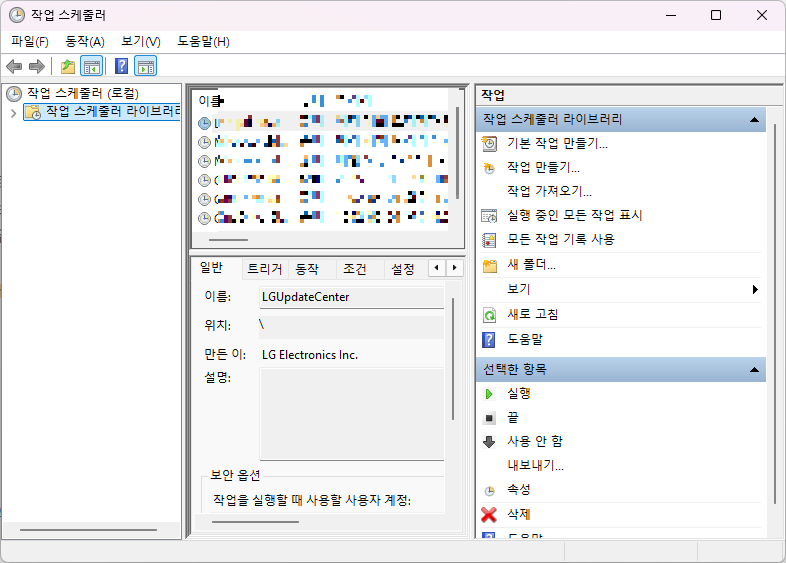Image resolution: width=786 pixels, height=563 pixels.
Task: Click the 실행 중인 모든 작업 표시 icon
Action: tap(489, 216)
